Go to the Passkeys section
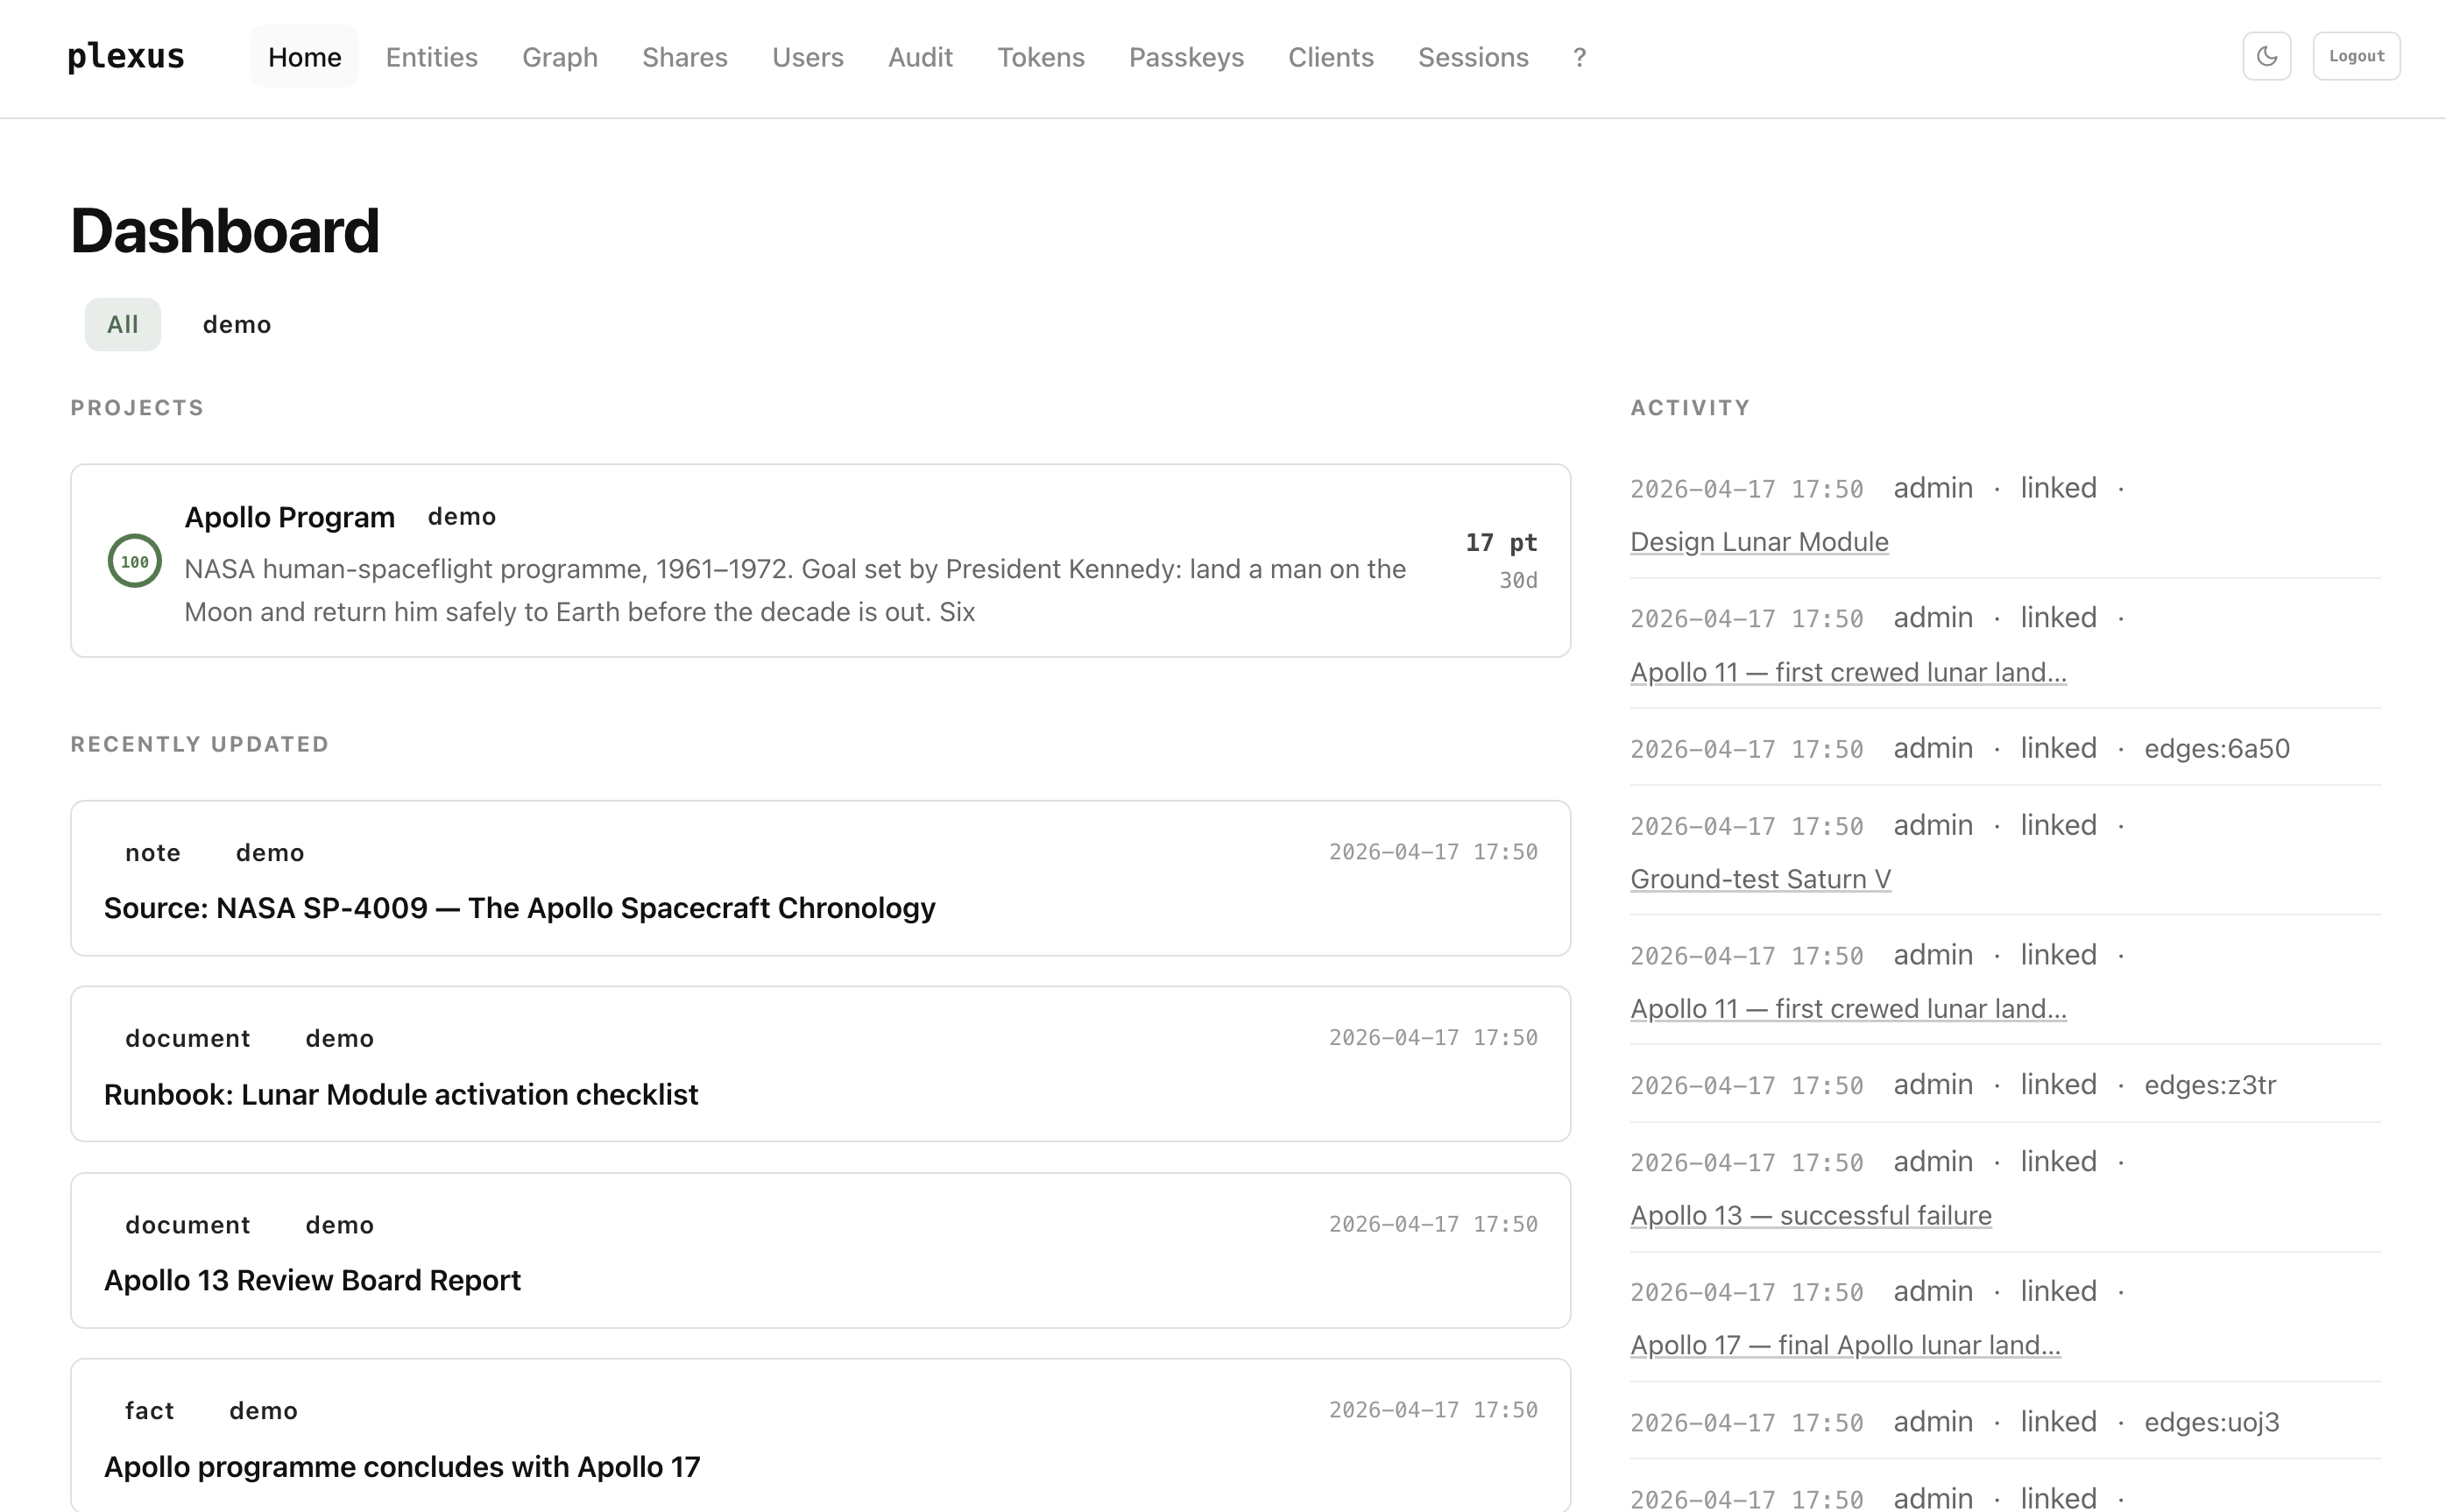Image resolution: width=2446 pixels, height=1512 pixels. pyautogui.click(x=1186, y=57)
